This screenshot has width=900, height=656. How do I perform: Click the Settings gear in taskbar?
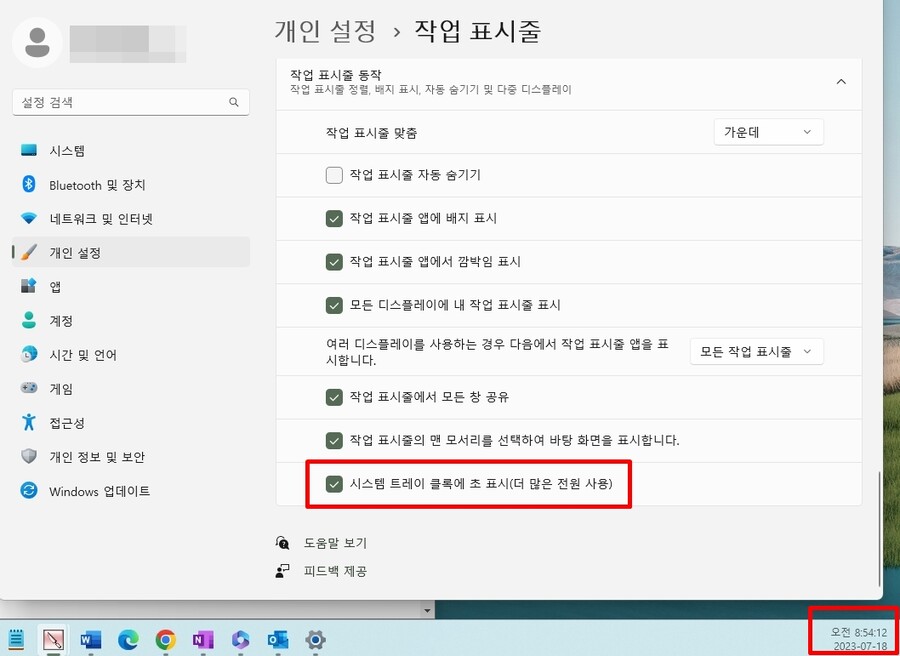coord(316,639)
